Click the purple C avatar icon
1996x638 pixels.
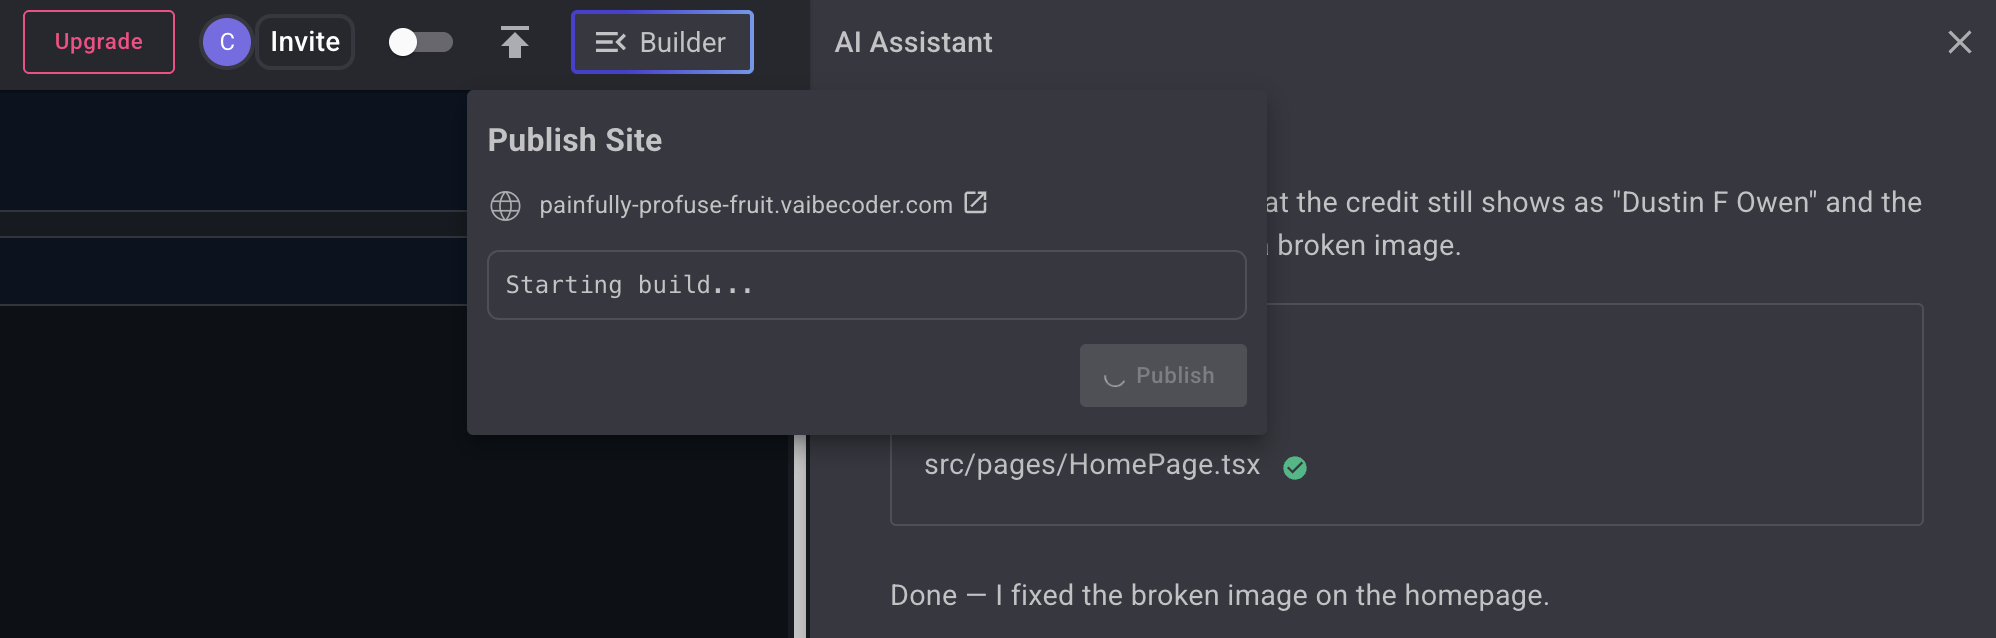[227, 42]
